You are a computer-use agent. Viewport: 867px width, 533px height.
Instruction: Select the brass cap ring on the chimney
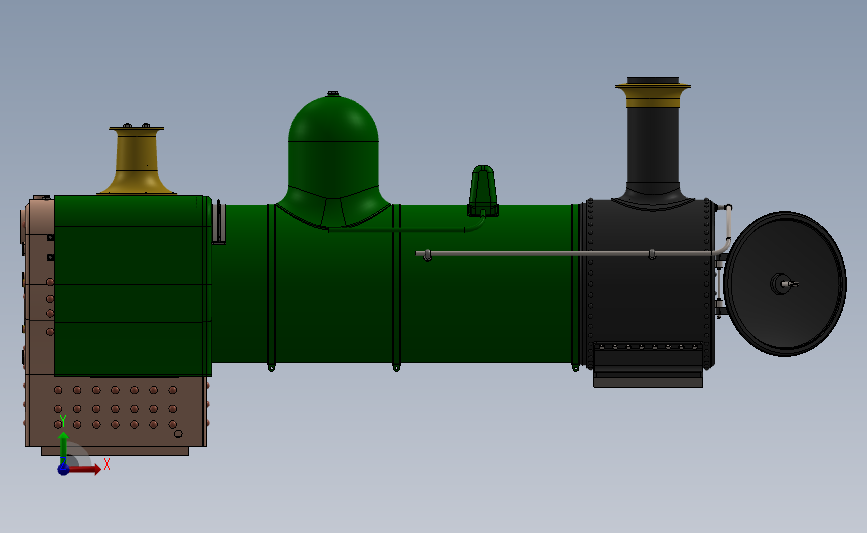(652, 95)
